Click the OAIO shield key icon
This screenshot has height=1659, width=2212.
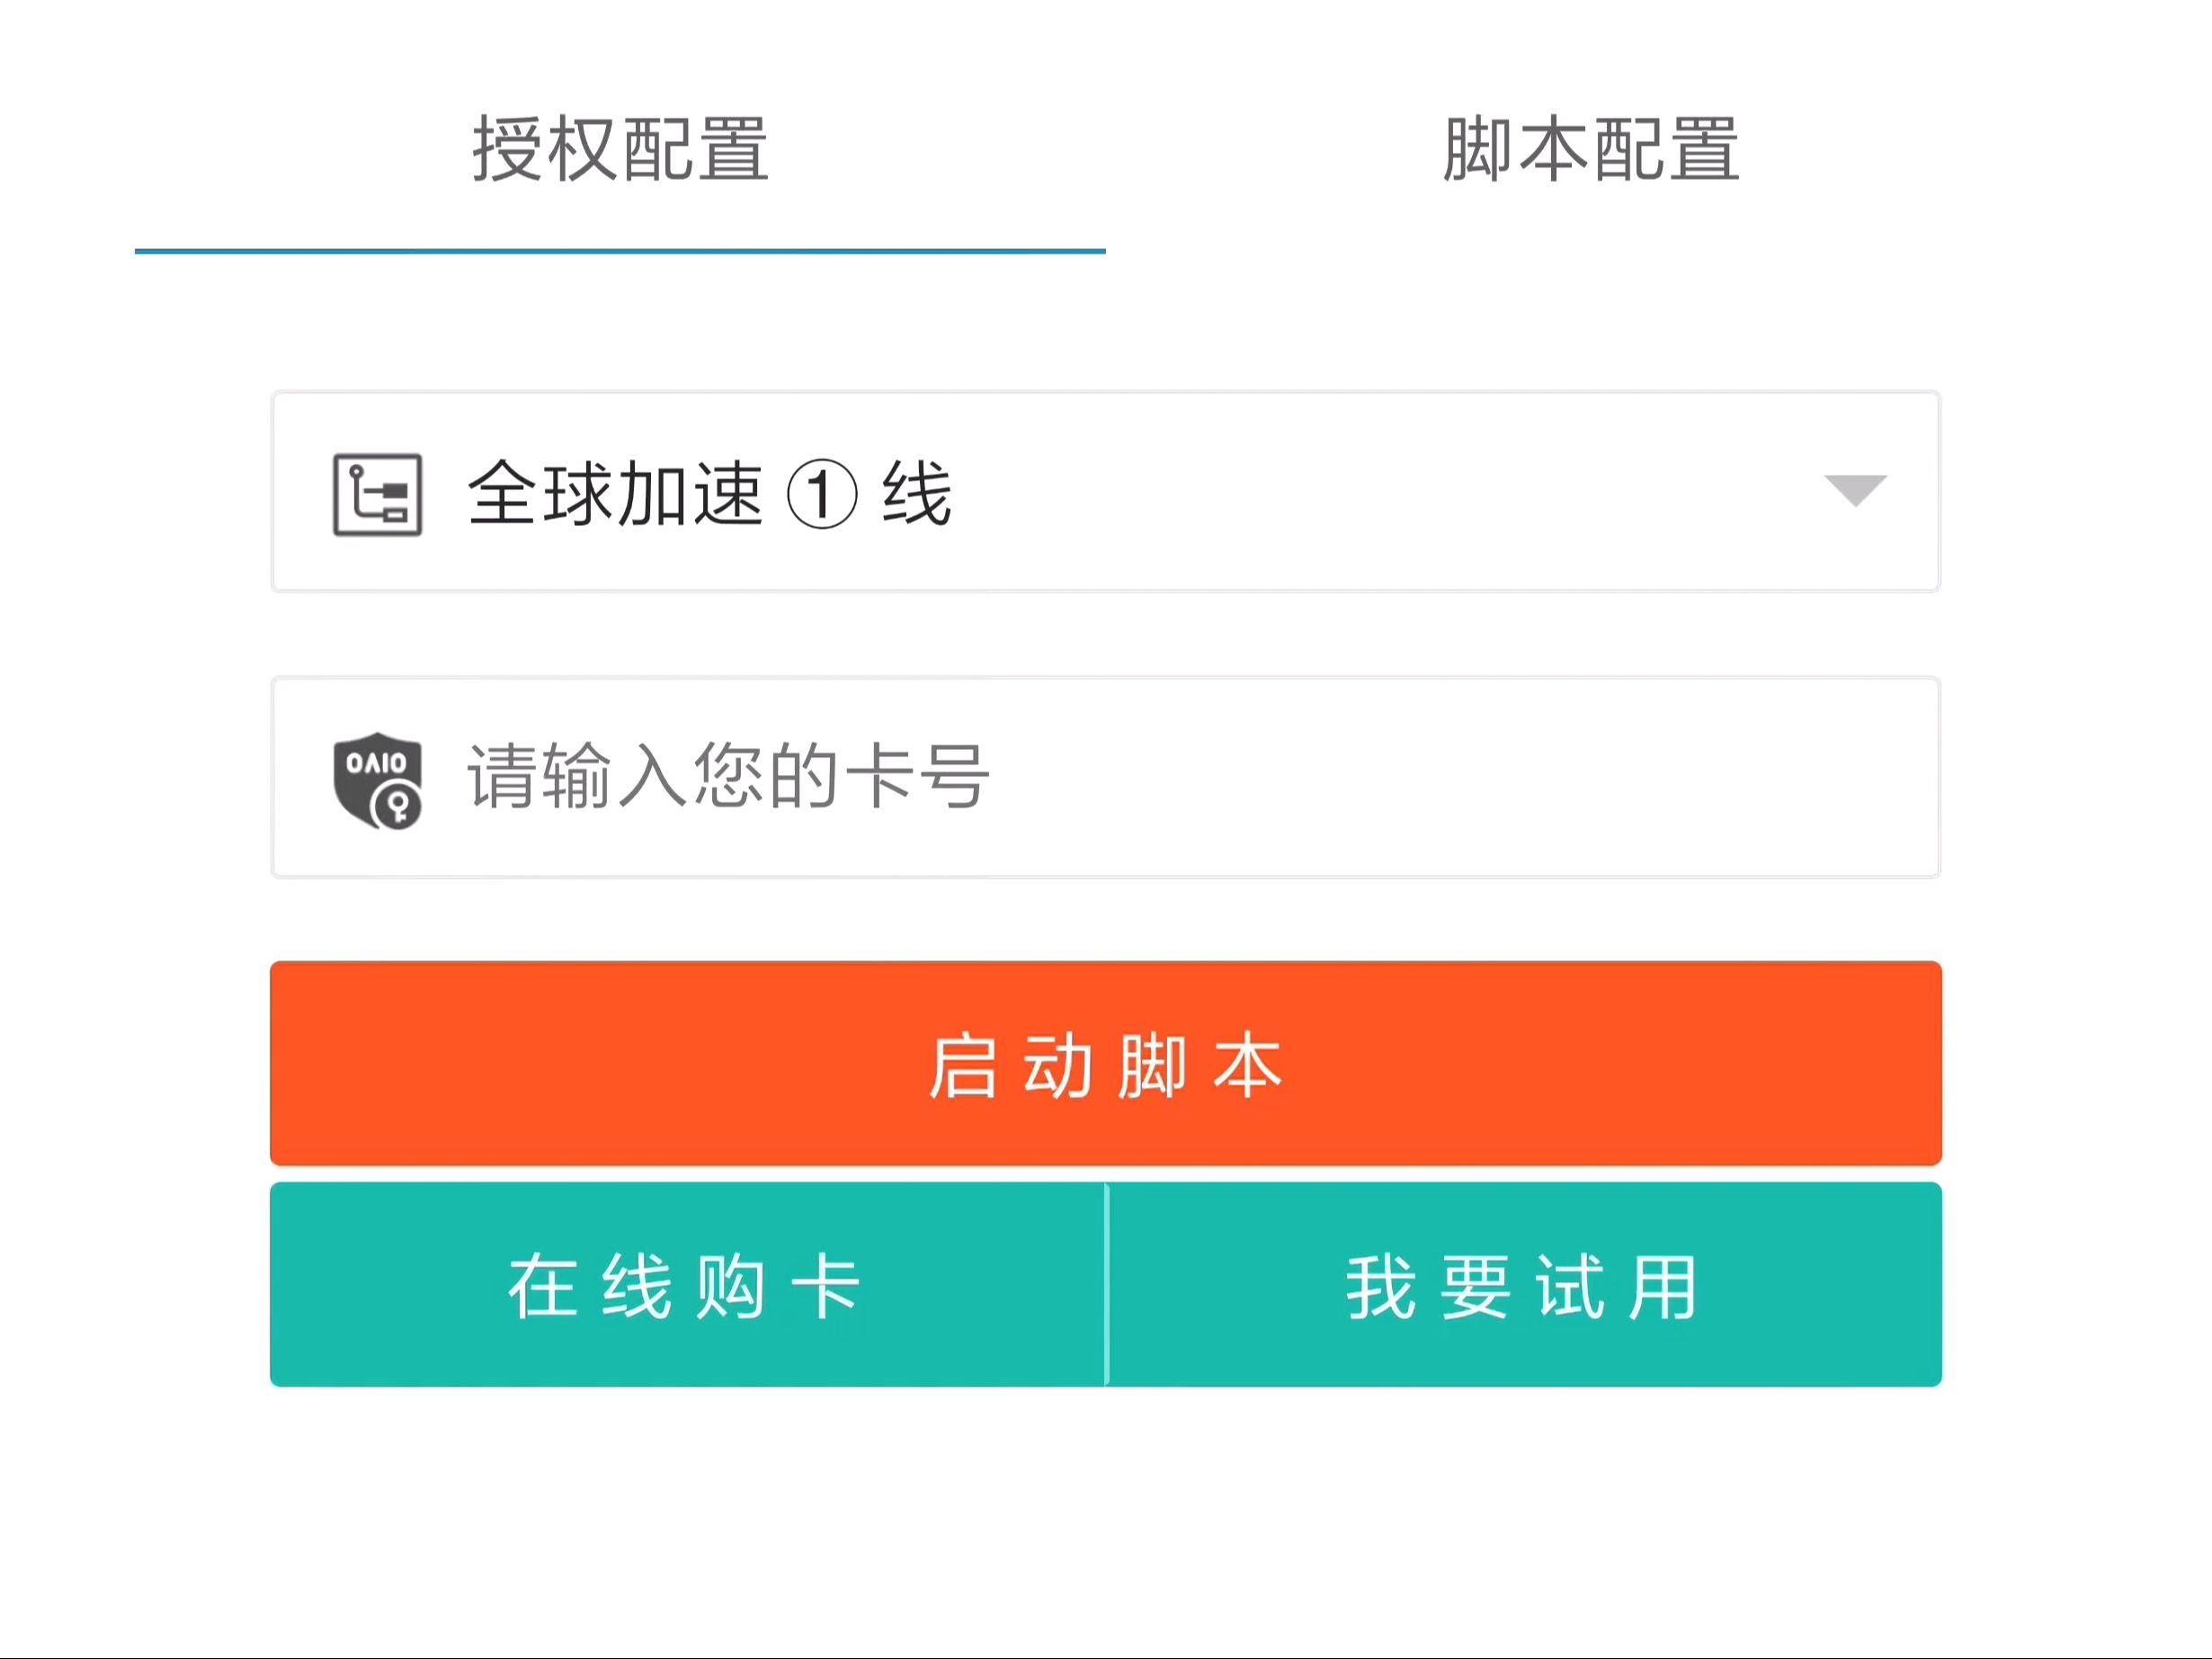point(374,777)
